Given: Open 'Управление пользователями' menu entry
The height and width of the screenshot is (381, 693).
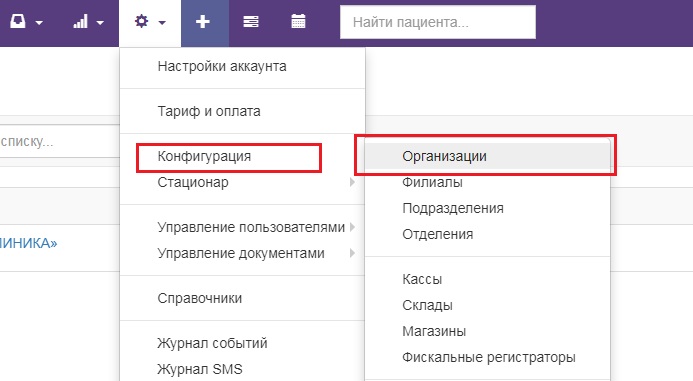Looking at the screenshot, I should tap(251, 227).
